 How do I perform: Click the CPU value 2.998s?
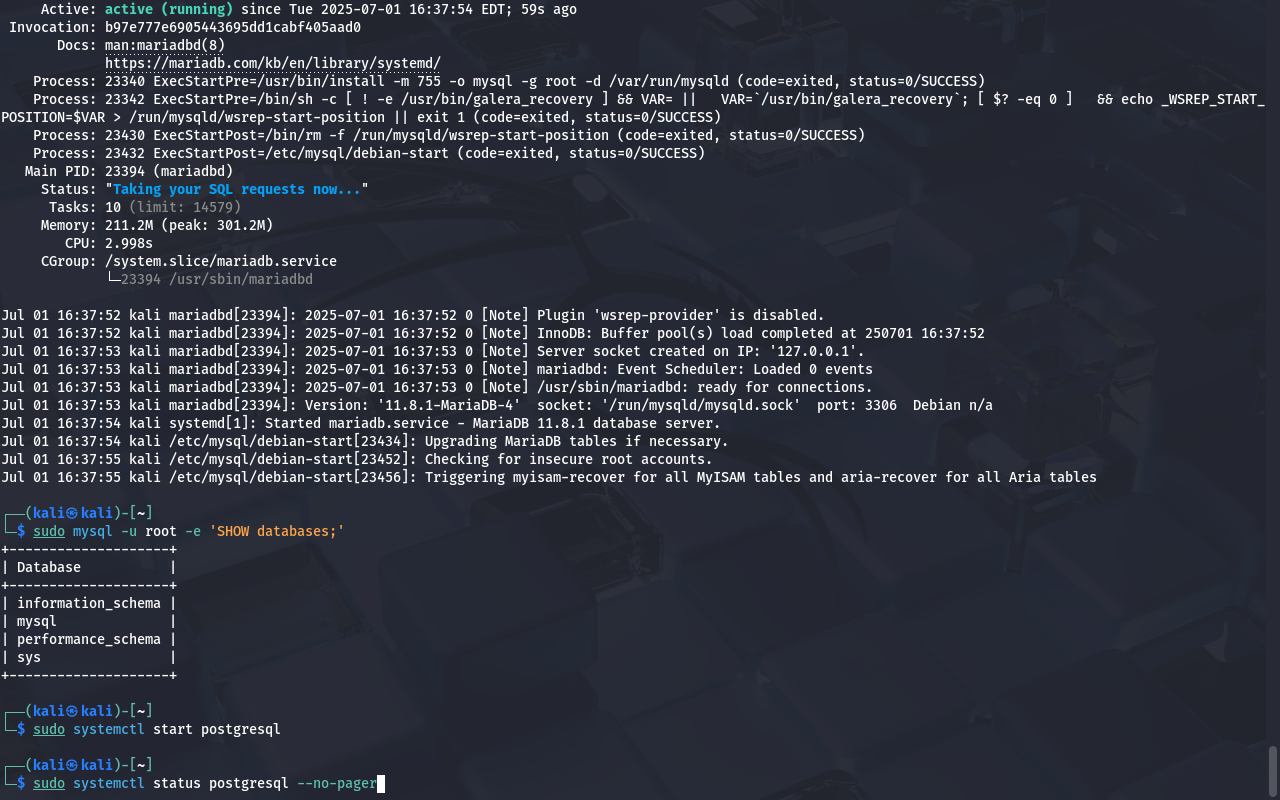[129, 243]
